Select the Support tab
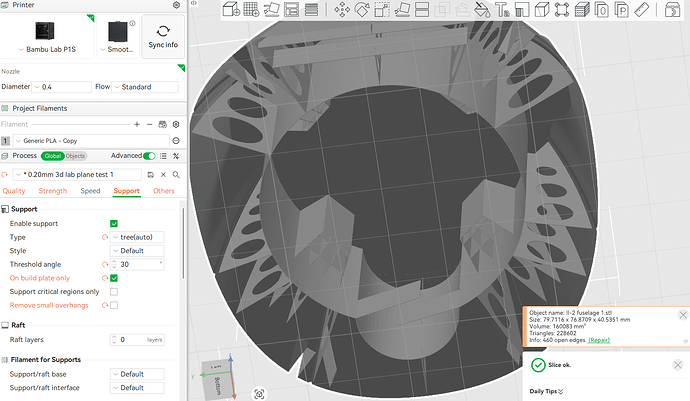Image resolution: width=690 pixels, height=401 pixels. pos(127,191)
